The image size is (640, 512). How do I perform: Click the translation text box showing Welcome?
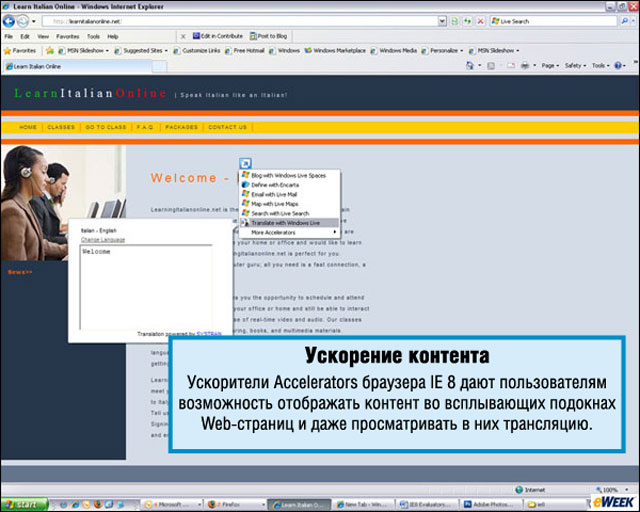(x=146, y=287)
